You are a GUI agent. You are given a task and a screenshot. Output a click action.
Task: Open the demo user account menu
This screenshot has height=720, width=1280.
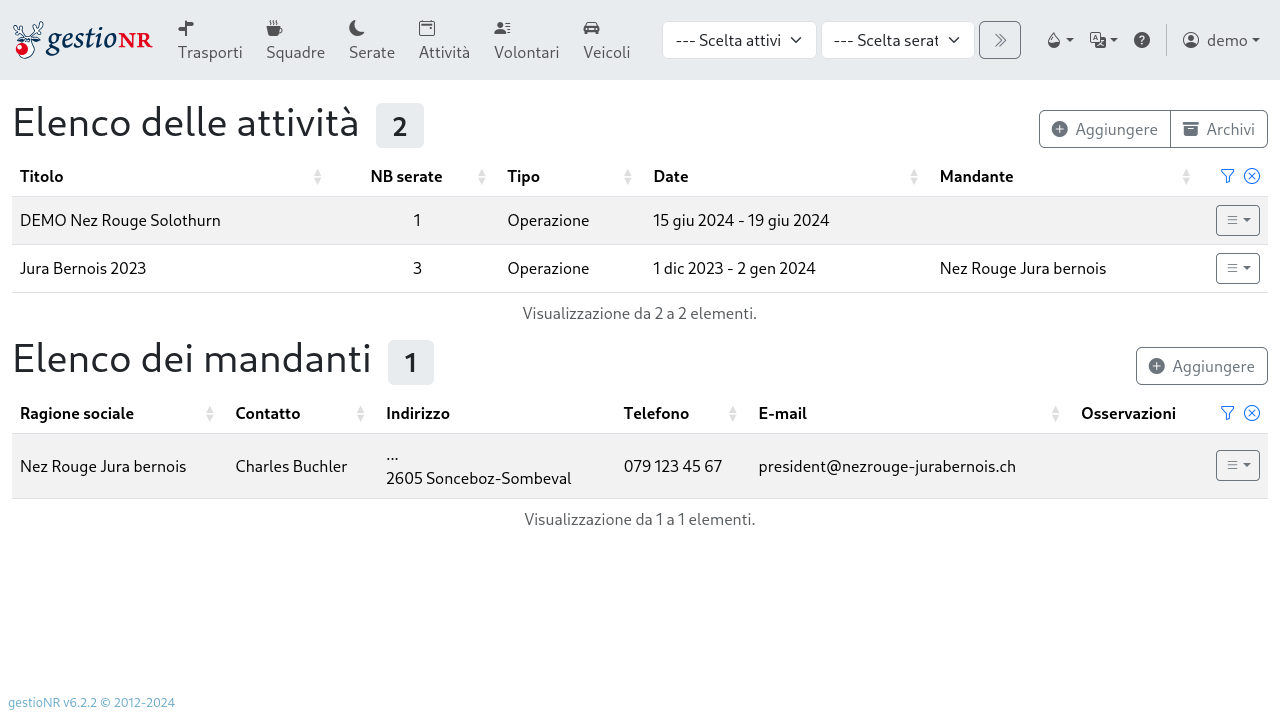(x=1220, y=40)
